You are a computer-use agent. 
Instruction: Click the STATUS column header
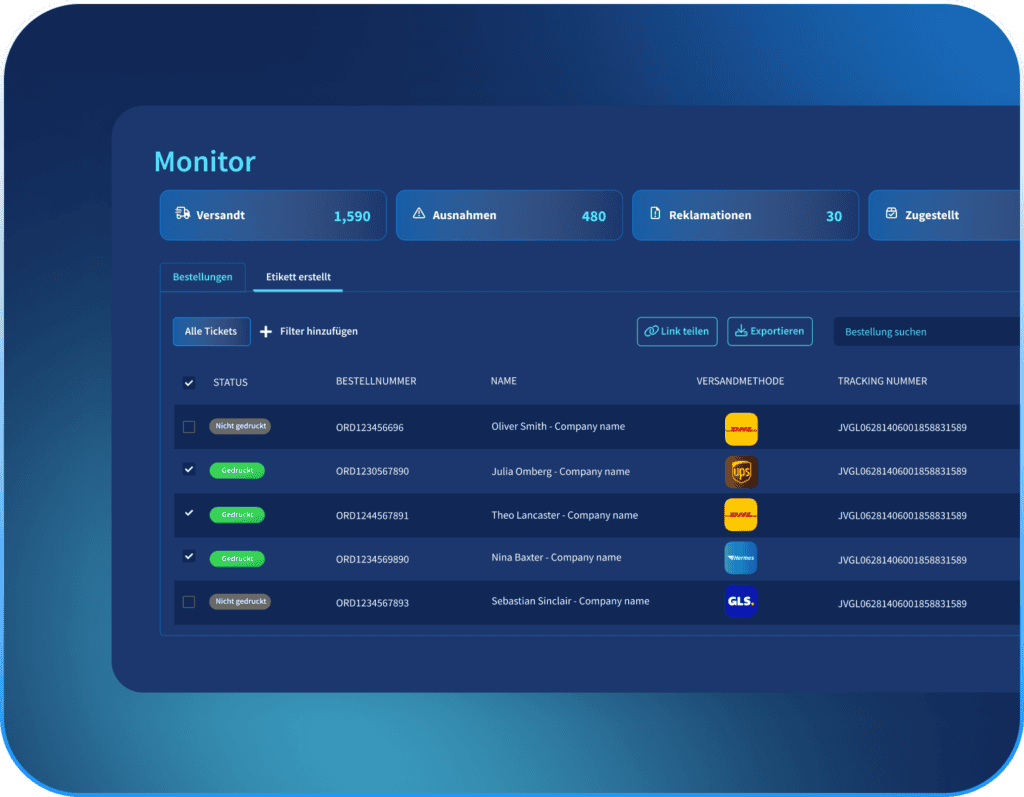coord(231,382)
